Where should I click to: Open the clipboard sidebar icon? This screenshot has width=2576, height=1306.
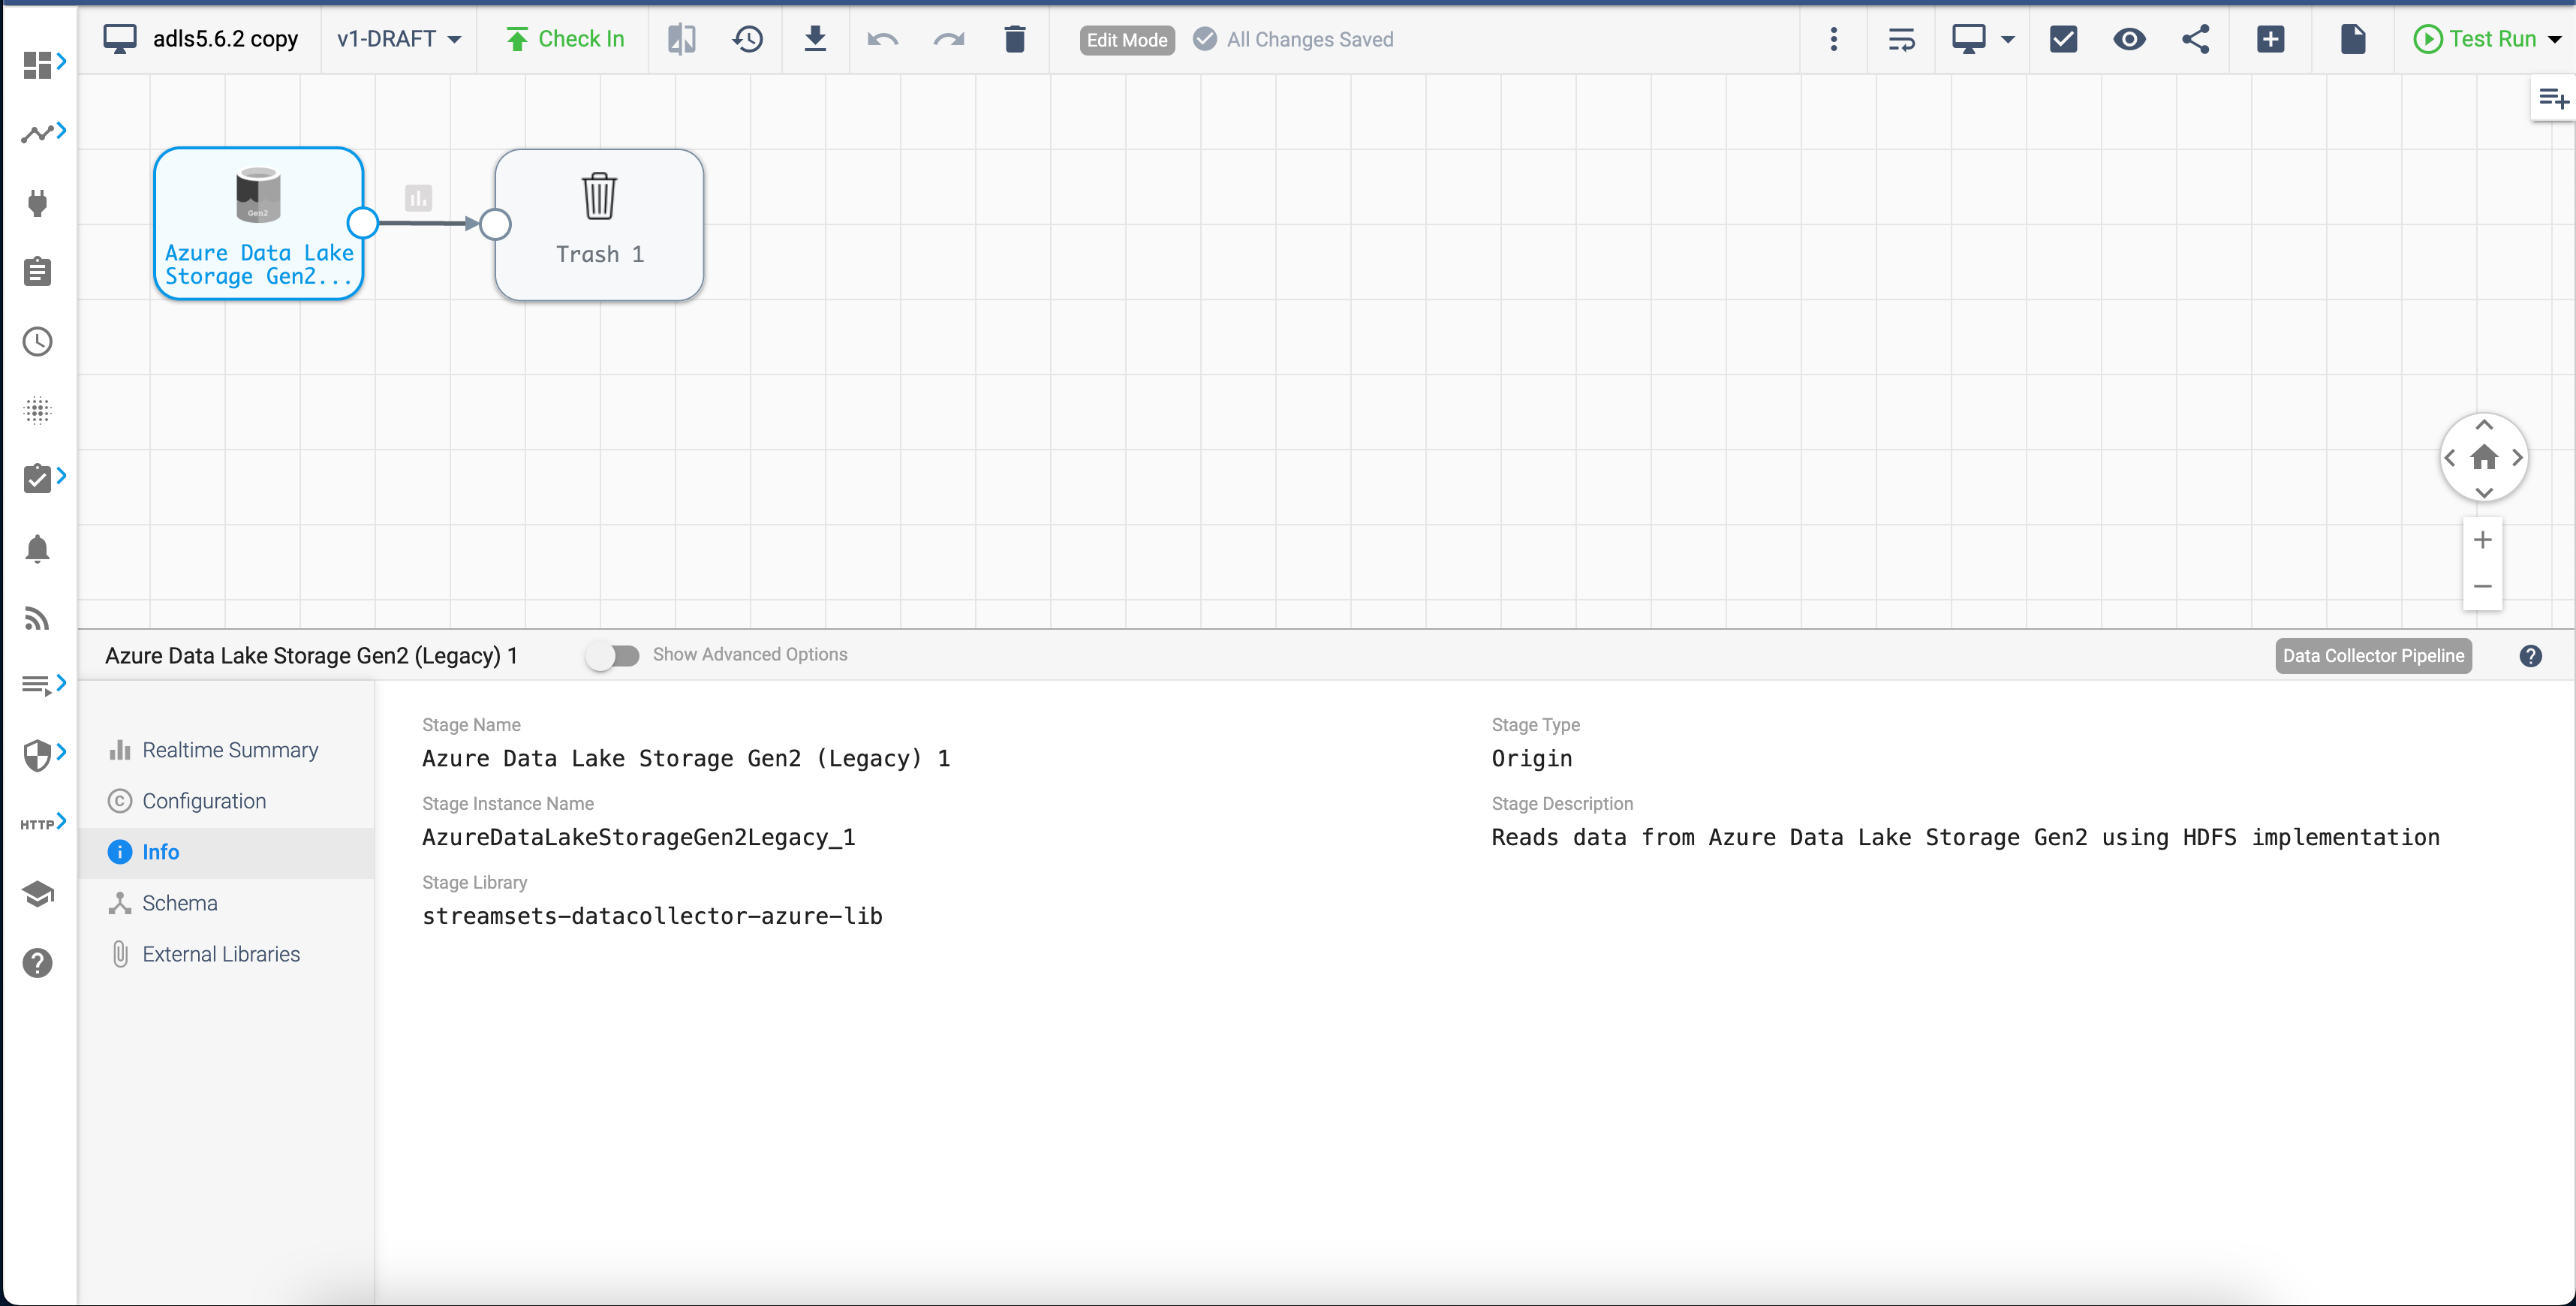(x=38, y=272)
